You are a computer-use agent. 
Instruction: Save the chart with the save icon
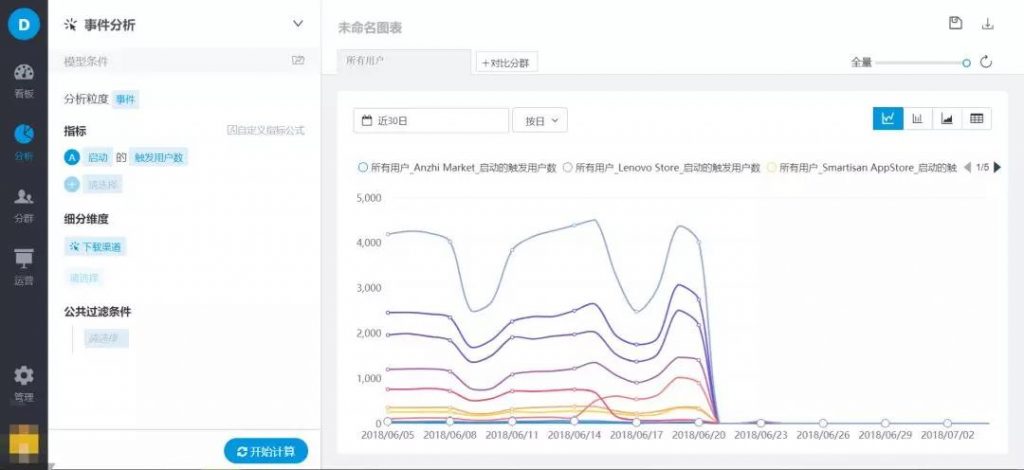click(x=955, y=24)
